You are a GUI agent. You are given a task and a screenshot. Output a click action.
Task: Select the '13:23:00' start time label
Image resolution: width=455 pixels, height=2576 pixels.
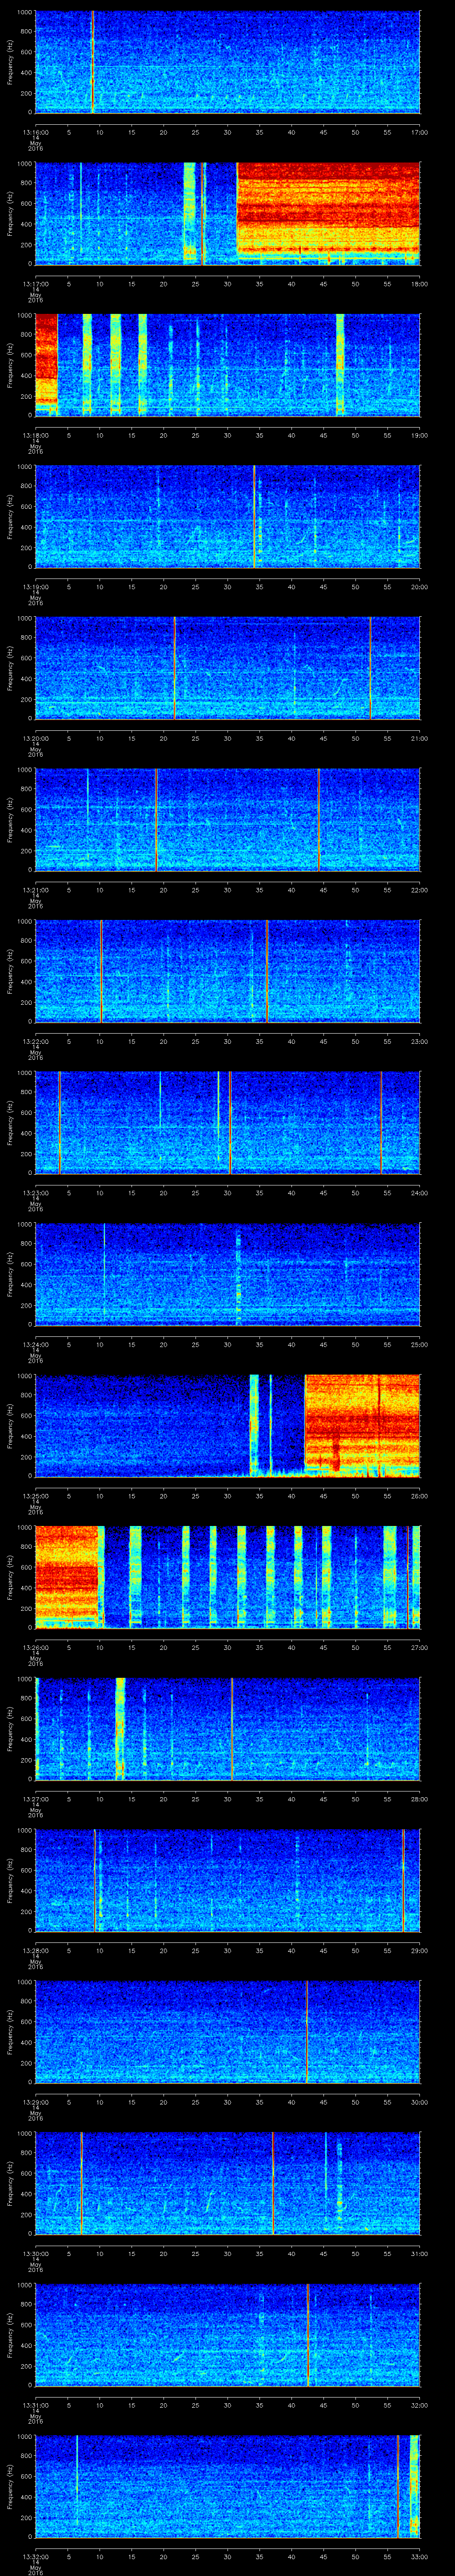coord(35,1193)
